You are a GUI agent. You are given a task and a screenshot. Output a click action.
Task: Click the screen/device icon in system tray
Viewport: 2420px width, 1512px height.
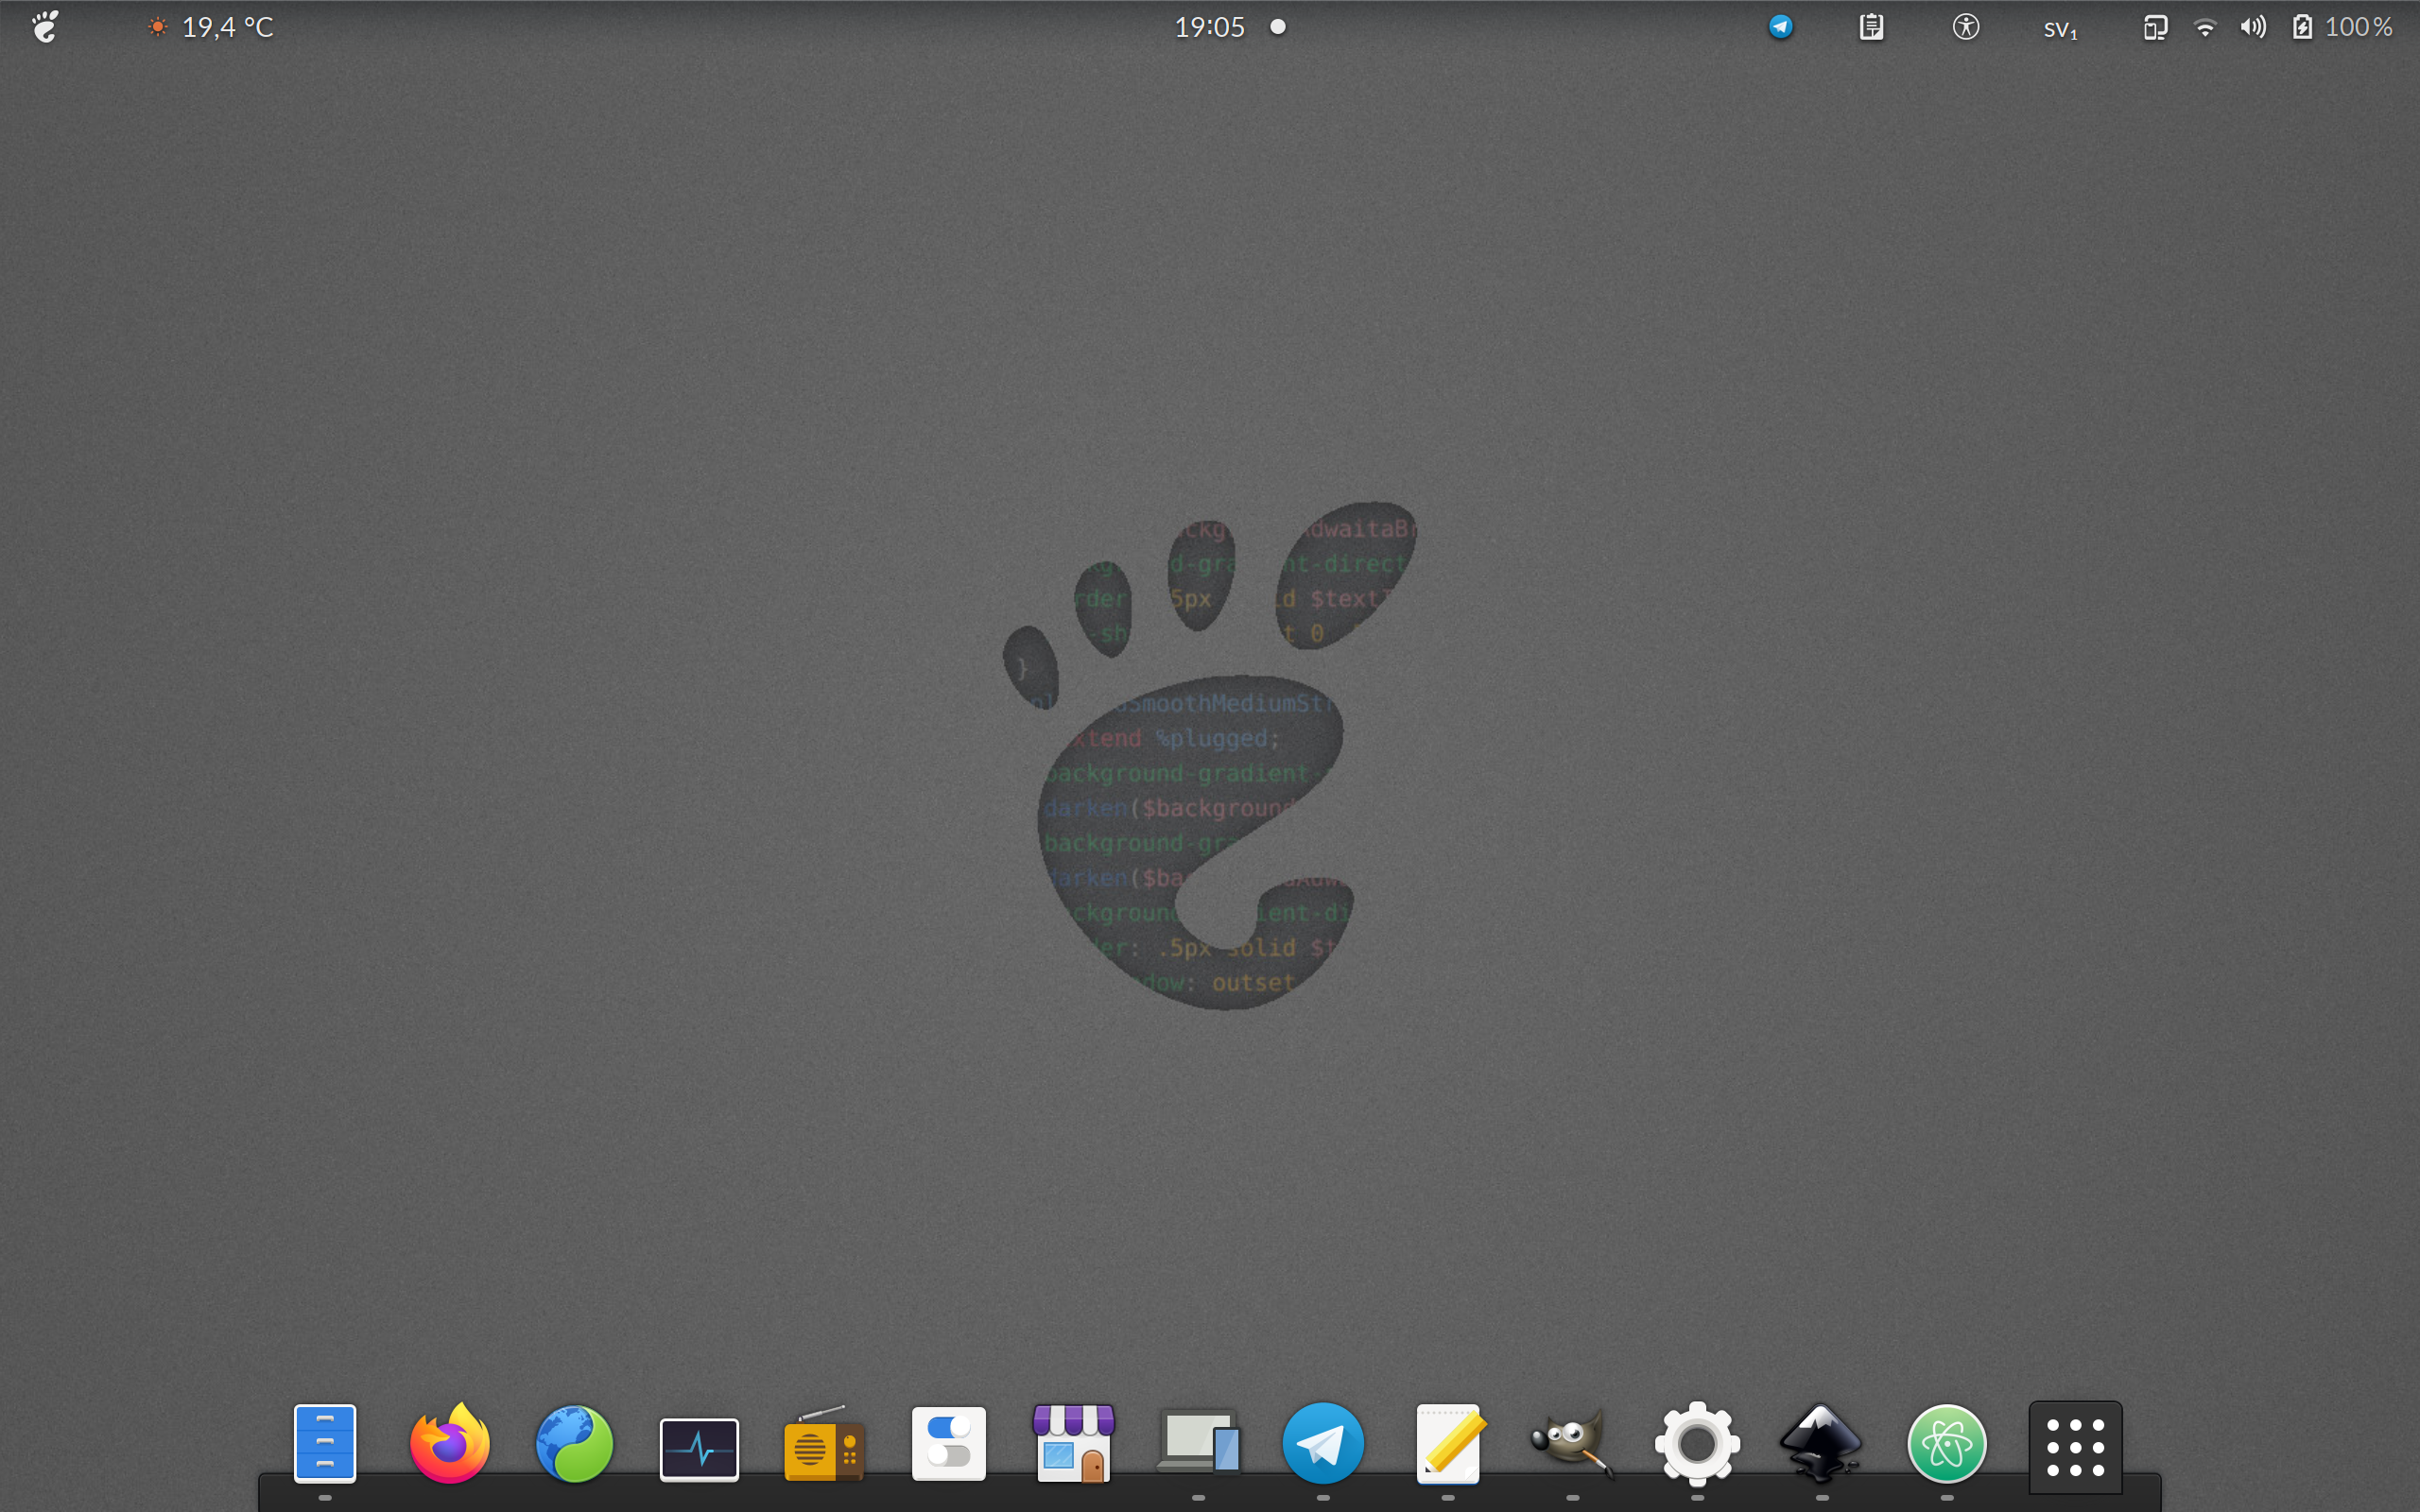pos(2156,27)
